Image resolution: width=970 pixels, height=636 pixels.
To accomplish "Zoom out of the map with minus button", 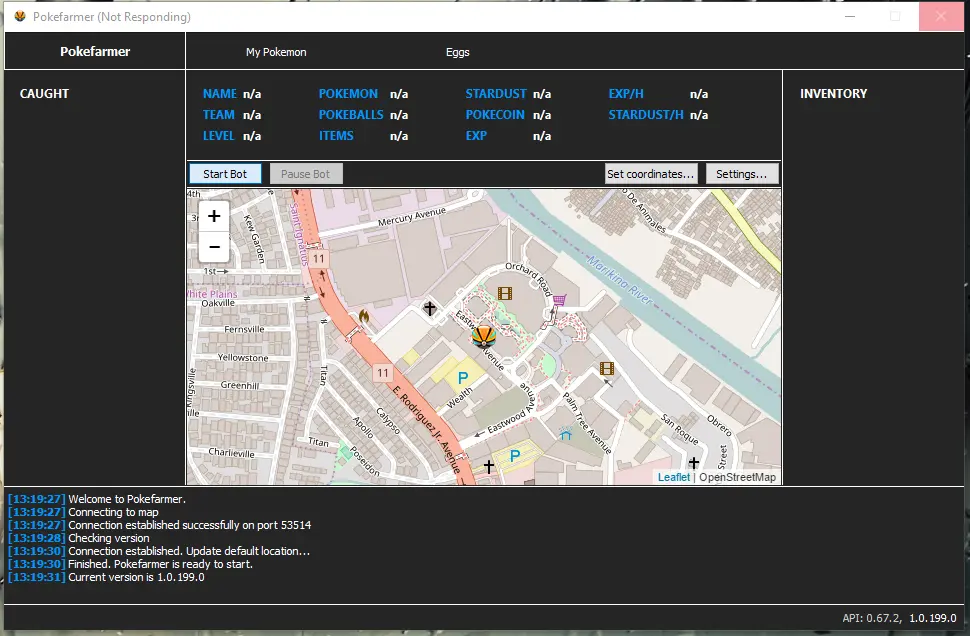I will [x=214, y=247].
